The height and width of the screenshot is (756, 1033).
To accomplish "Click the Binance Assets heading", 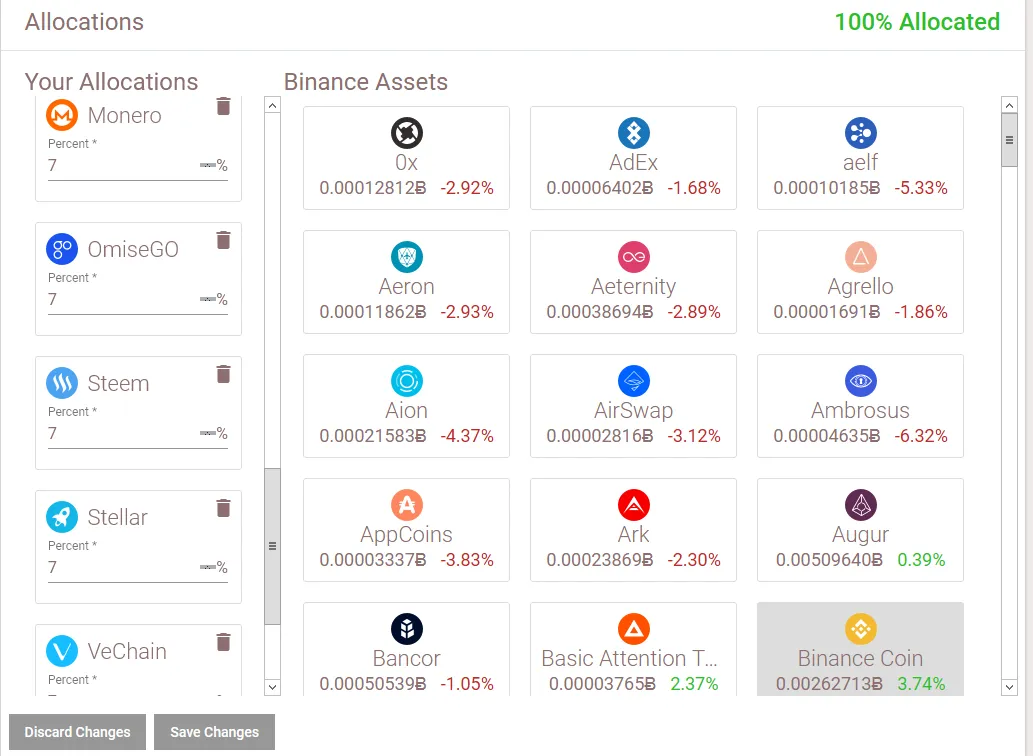I will click(x=366, y=82).
